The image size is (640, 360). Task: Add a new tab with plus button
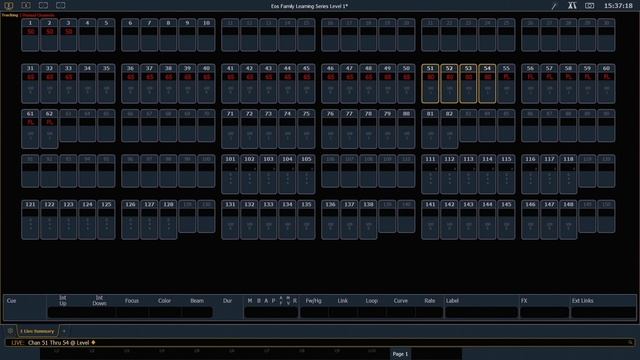64,331
